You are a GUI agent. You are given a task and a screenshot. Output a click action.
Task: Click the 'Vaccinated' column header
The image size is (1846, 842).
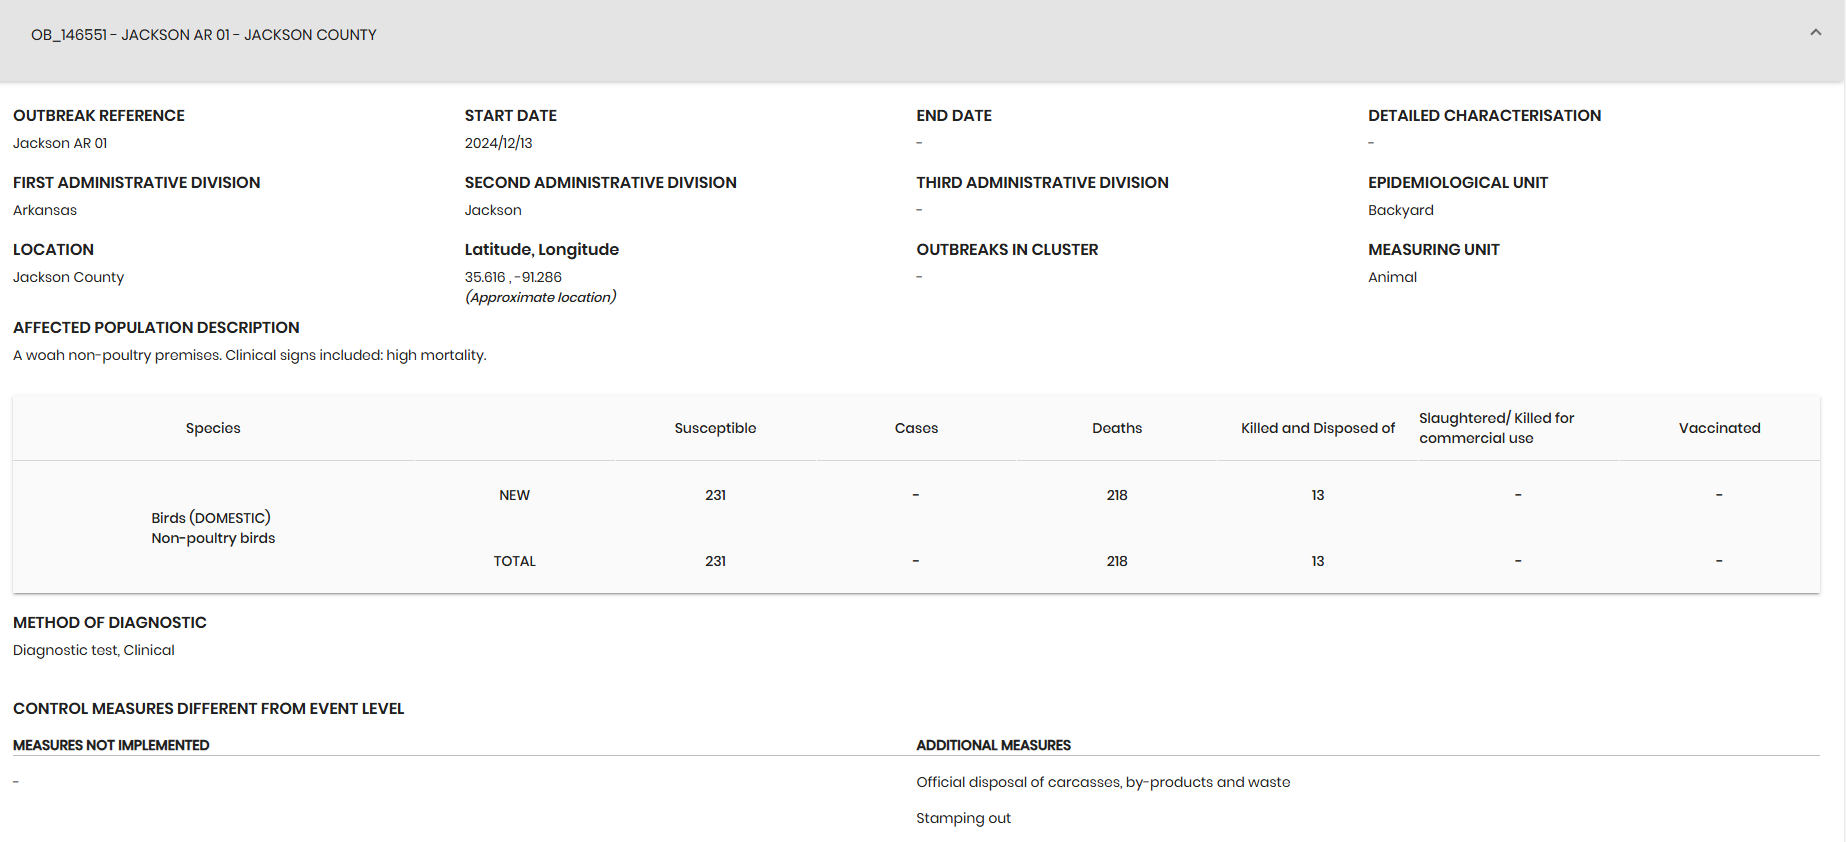(x=1719, y=428)
